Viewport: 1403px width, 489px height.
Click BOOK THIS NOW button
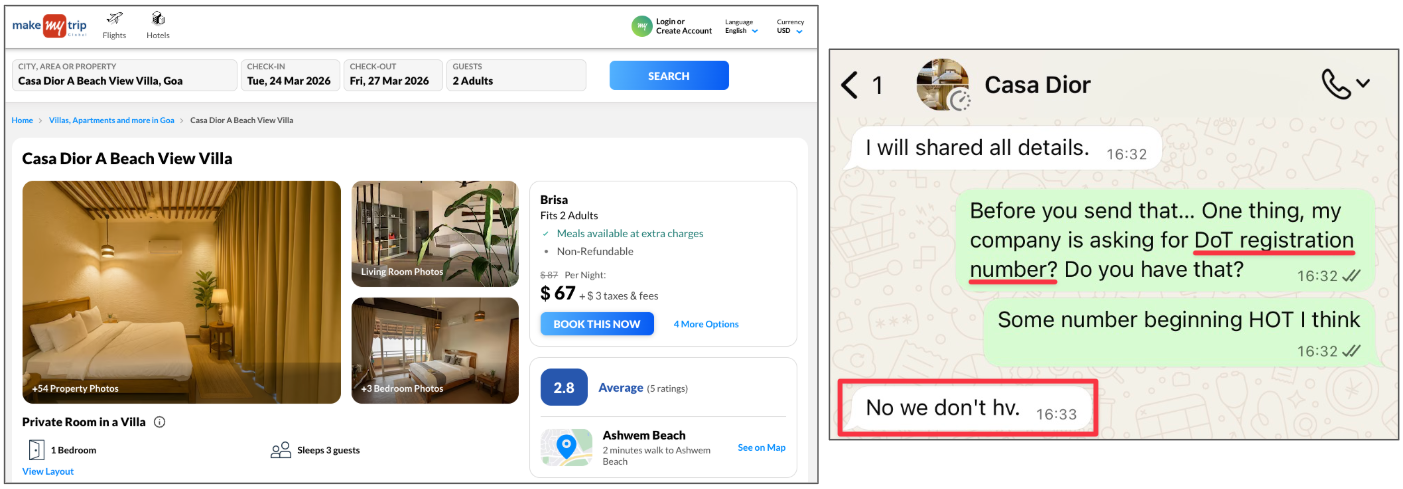[597, 324]
